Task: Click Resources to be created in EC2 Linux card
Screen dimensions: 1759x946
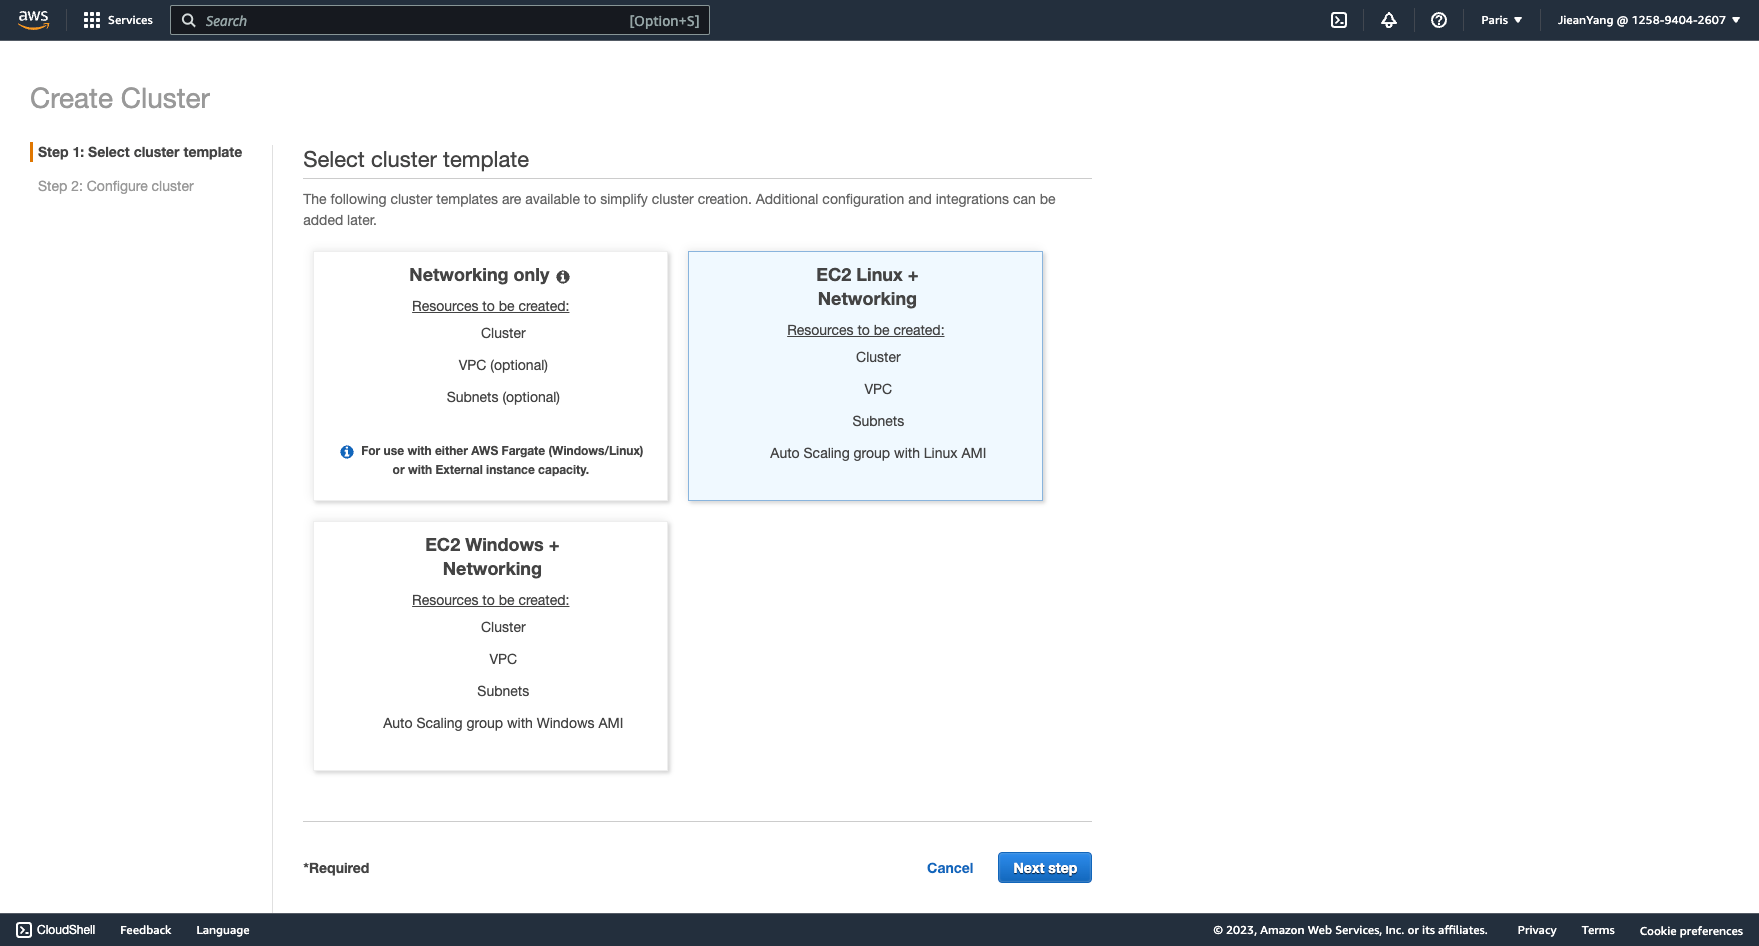Action: (x=866, y=330)
